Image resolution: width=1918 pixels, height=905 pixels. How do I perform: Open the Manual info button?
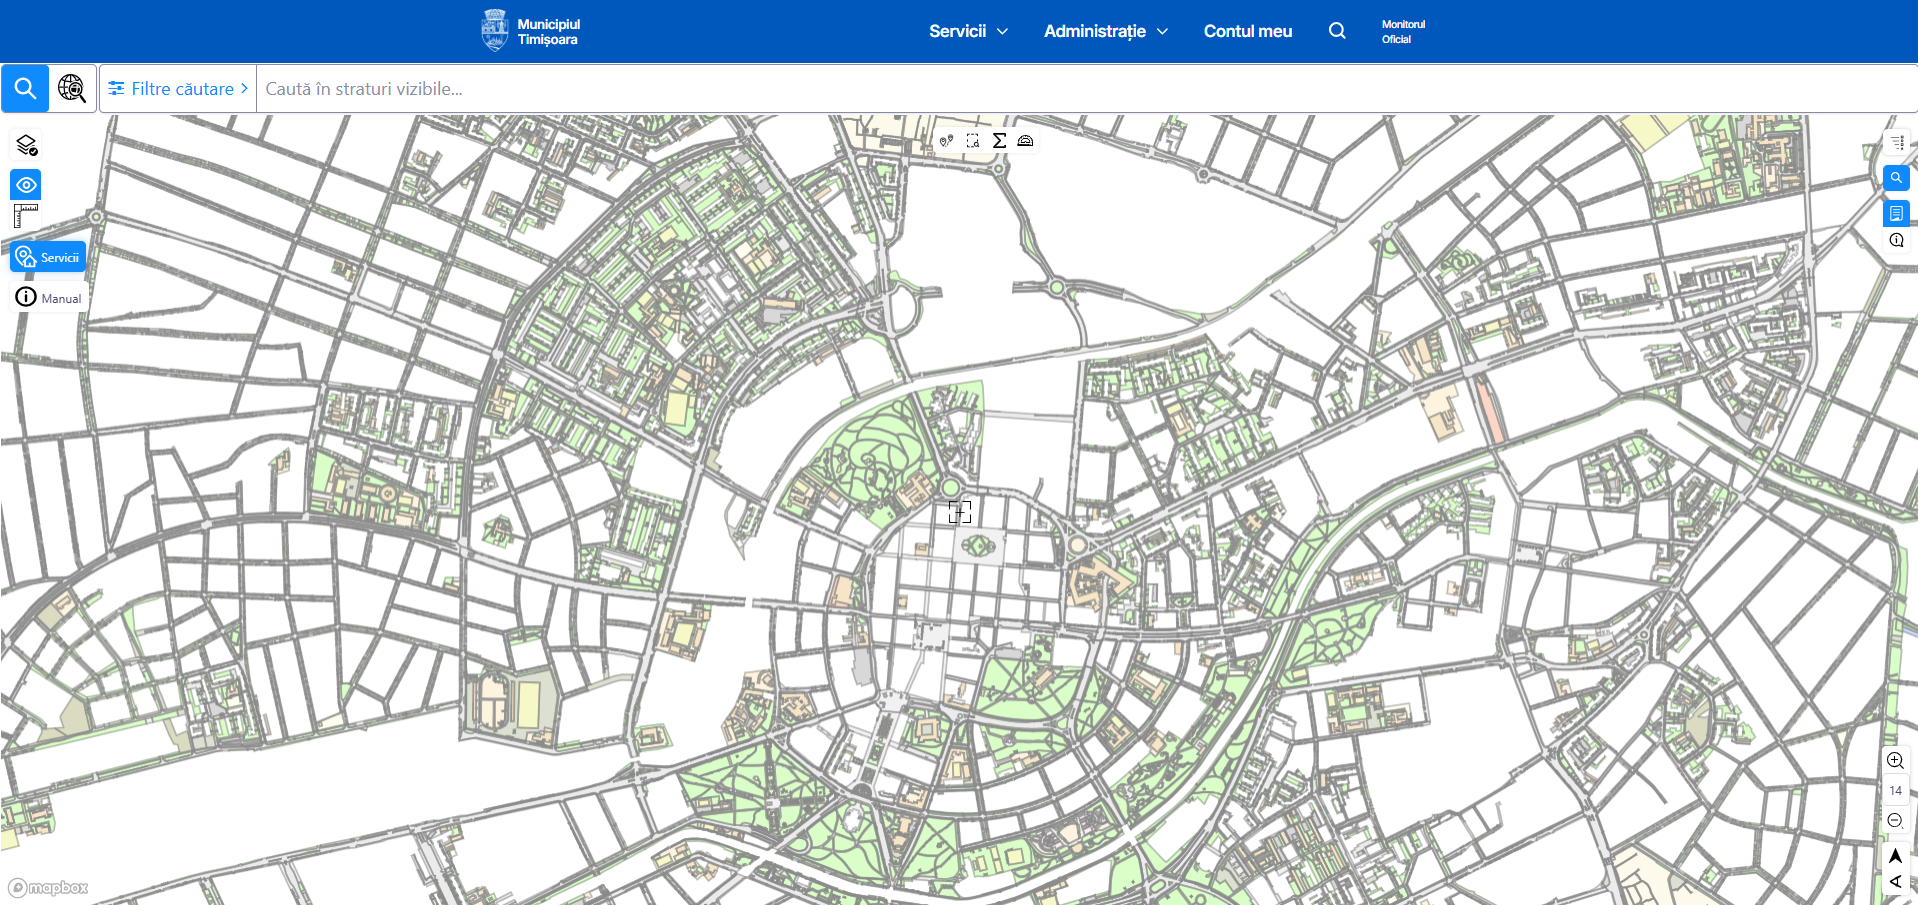tap(48, 298)
